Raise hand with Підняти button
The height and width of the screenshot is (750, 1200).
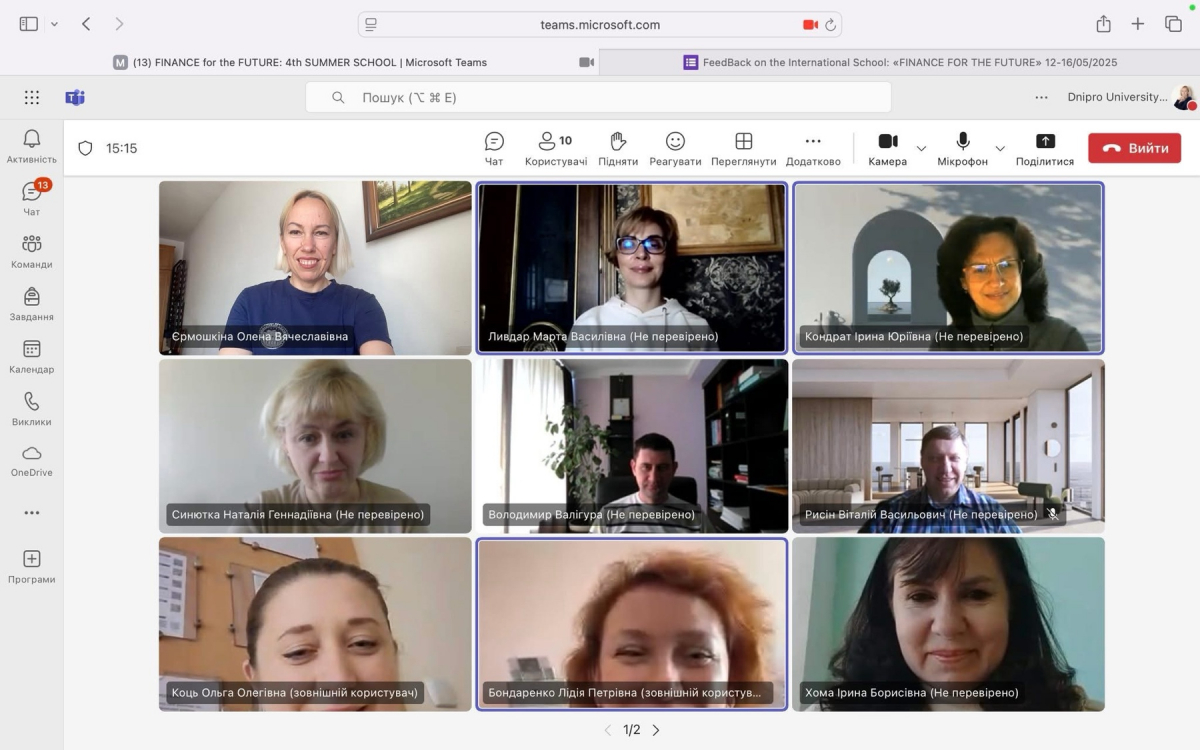pyautogui.click(x=618, y=148)
